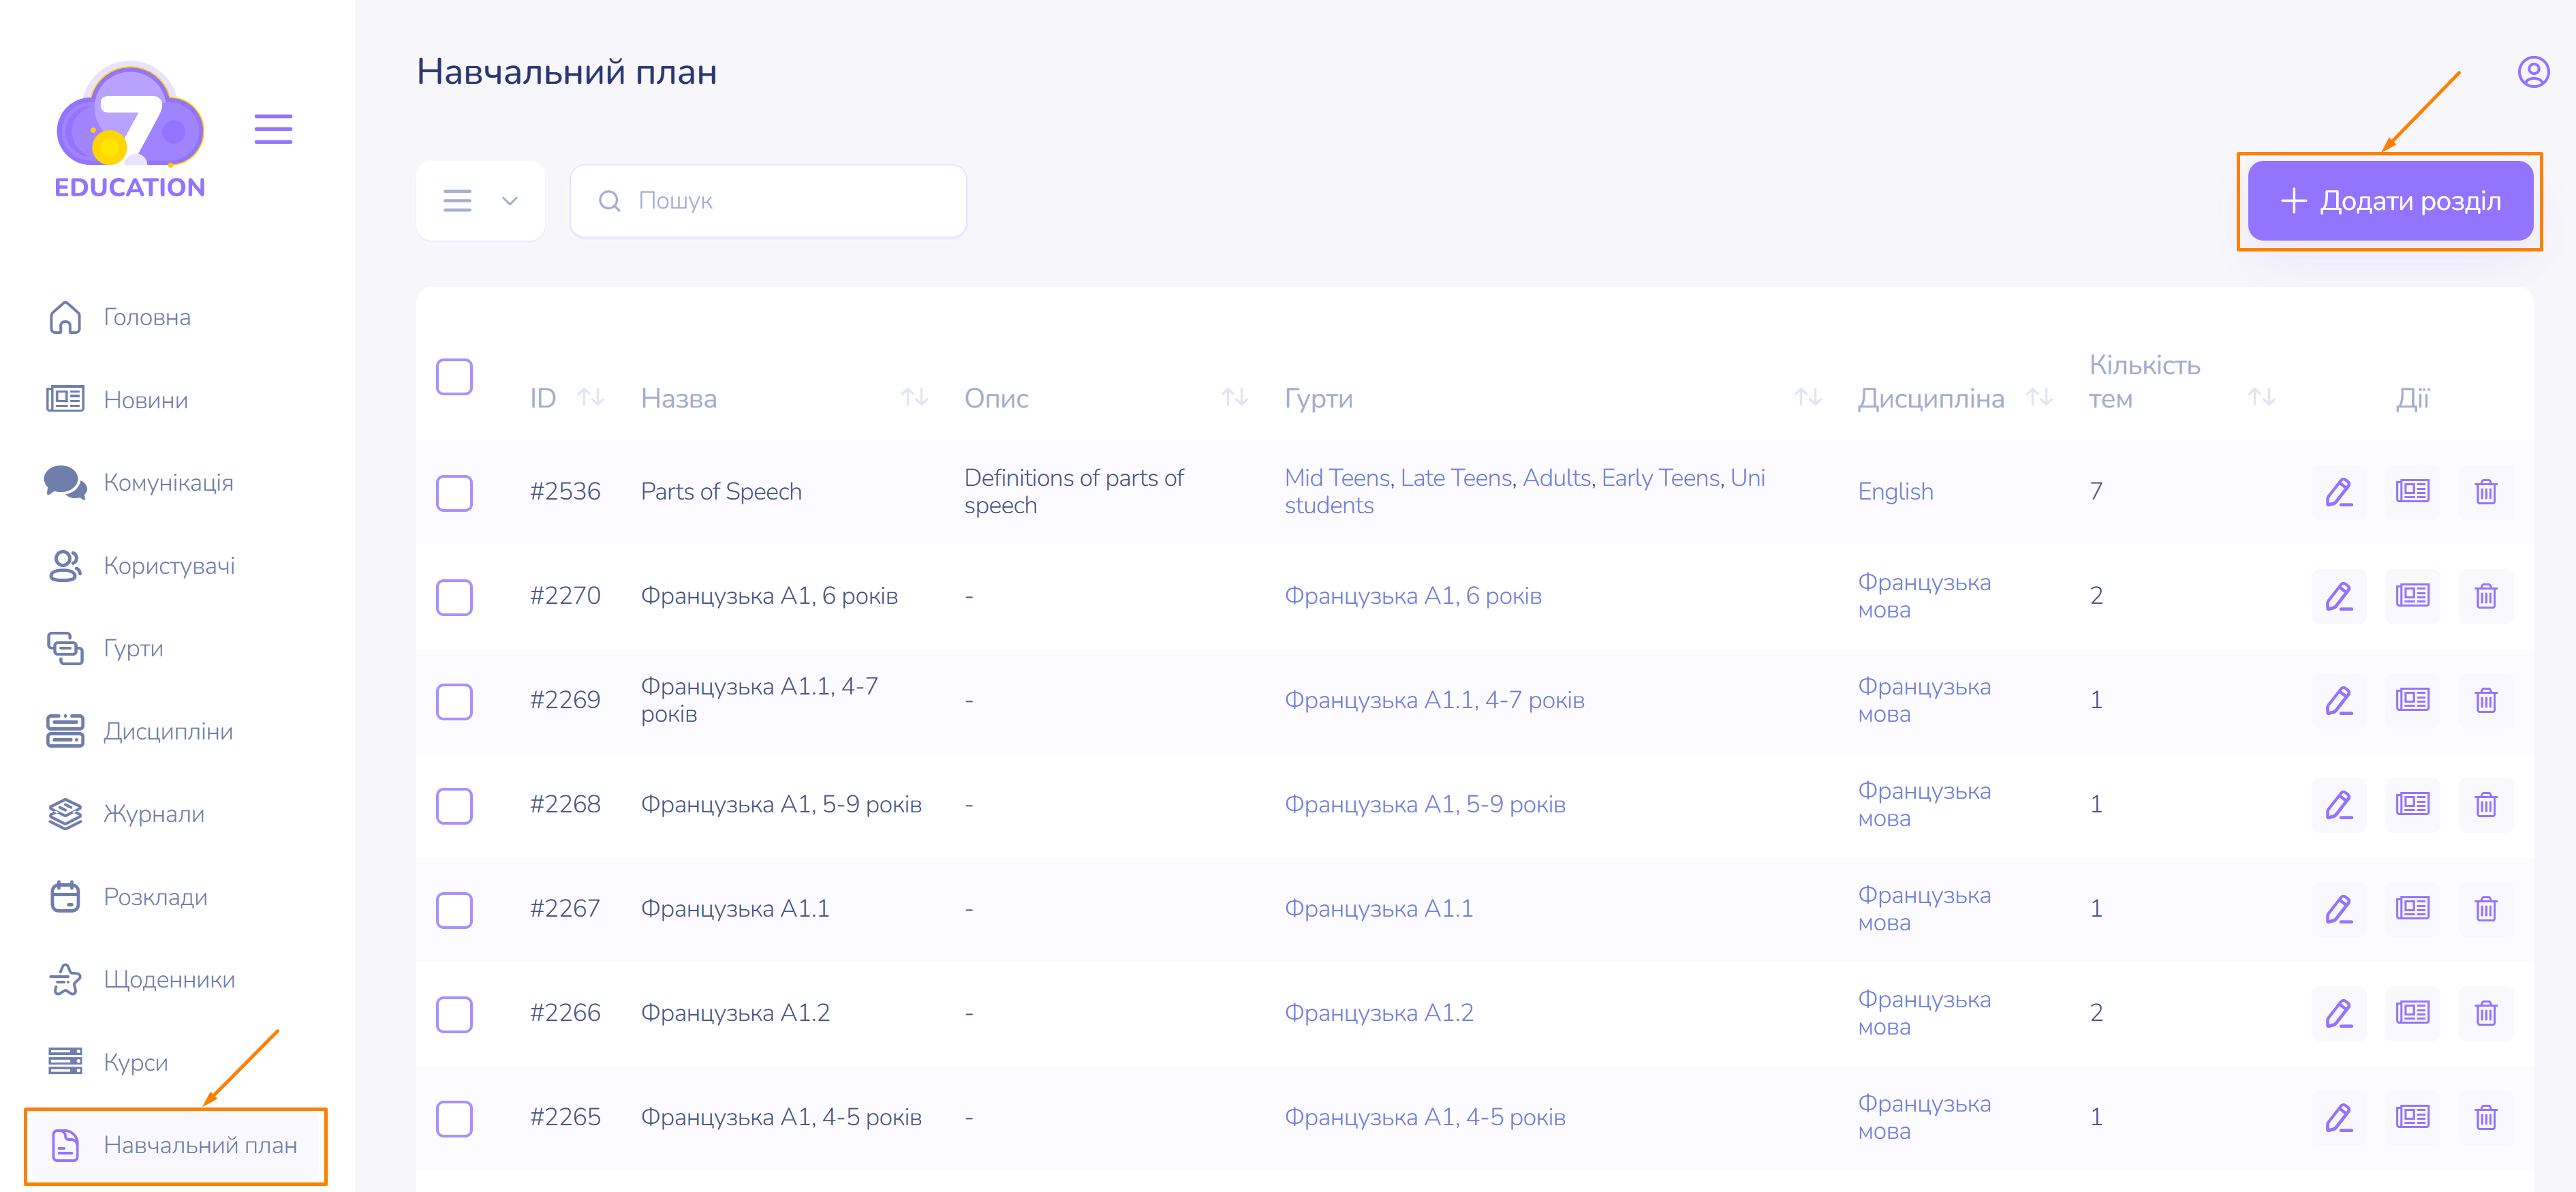Viewport: 2576px width, 1192px height.
Task: Delete row #2270
Action: 2485,596
